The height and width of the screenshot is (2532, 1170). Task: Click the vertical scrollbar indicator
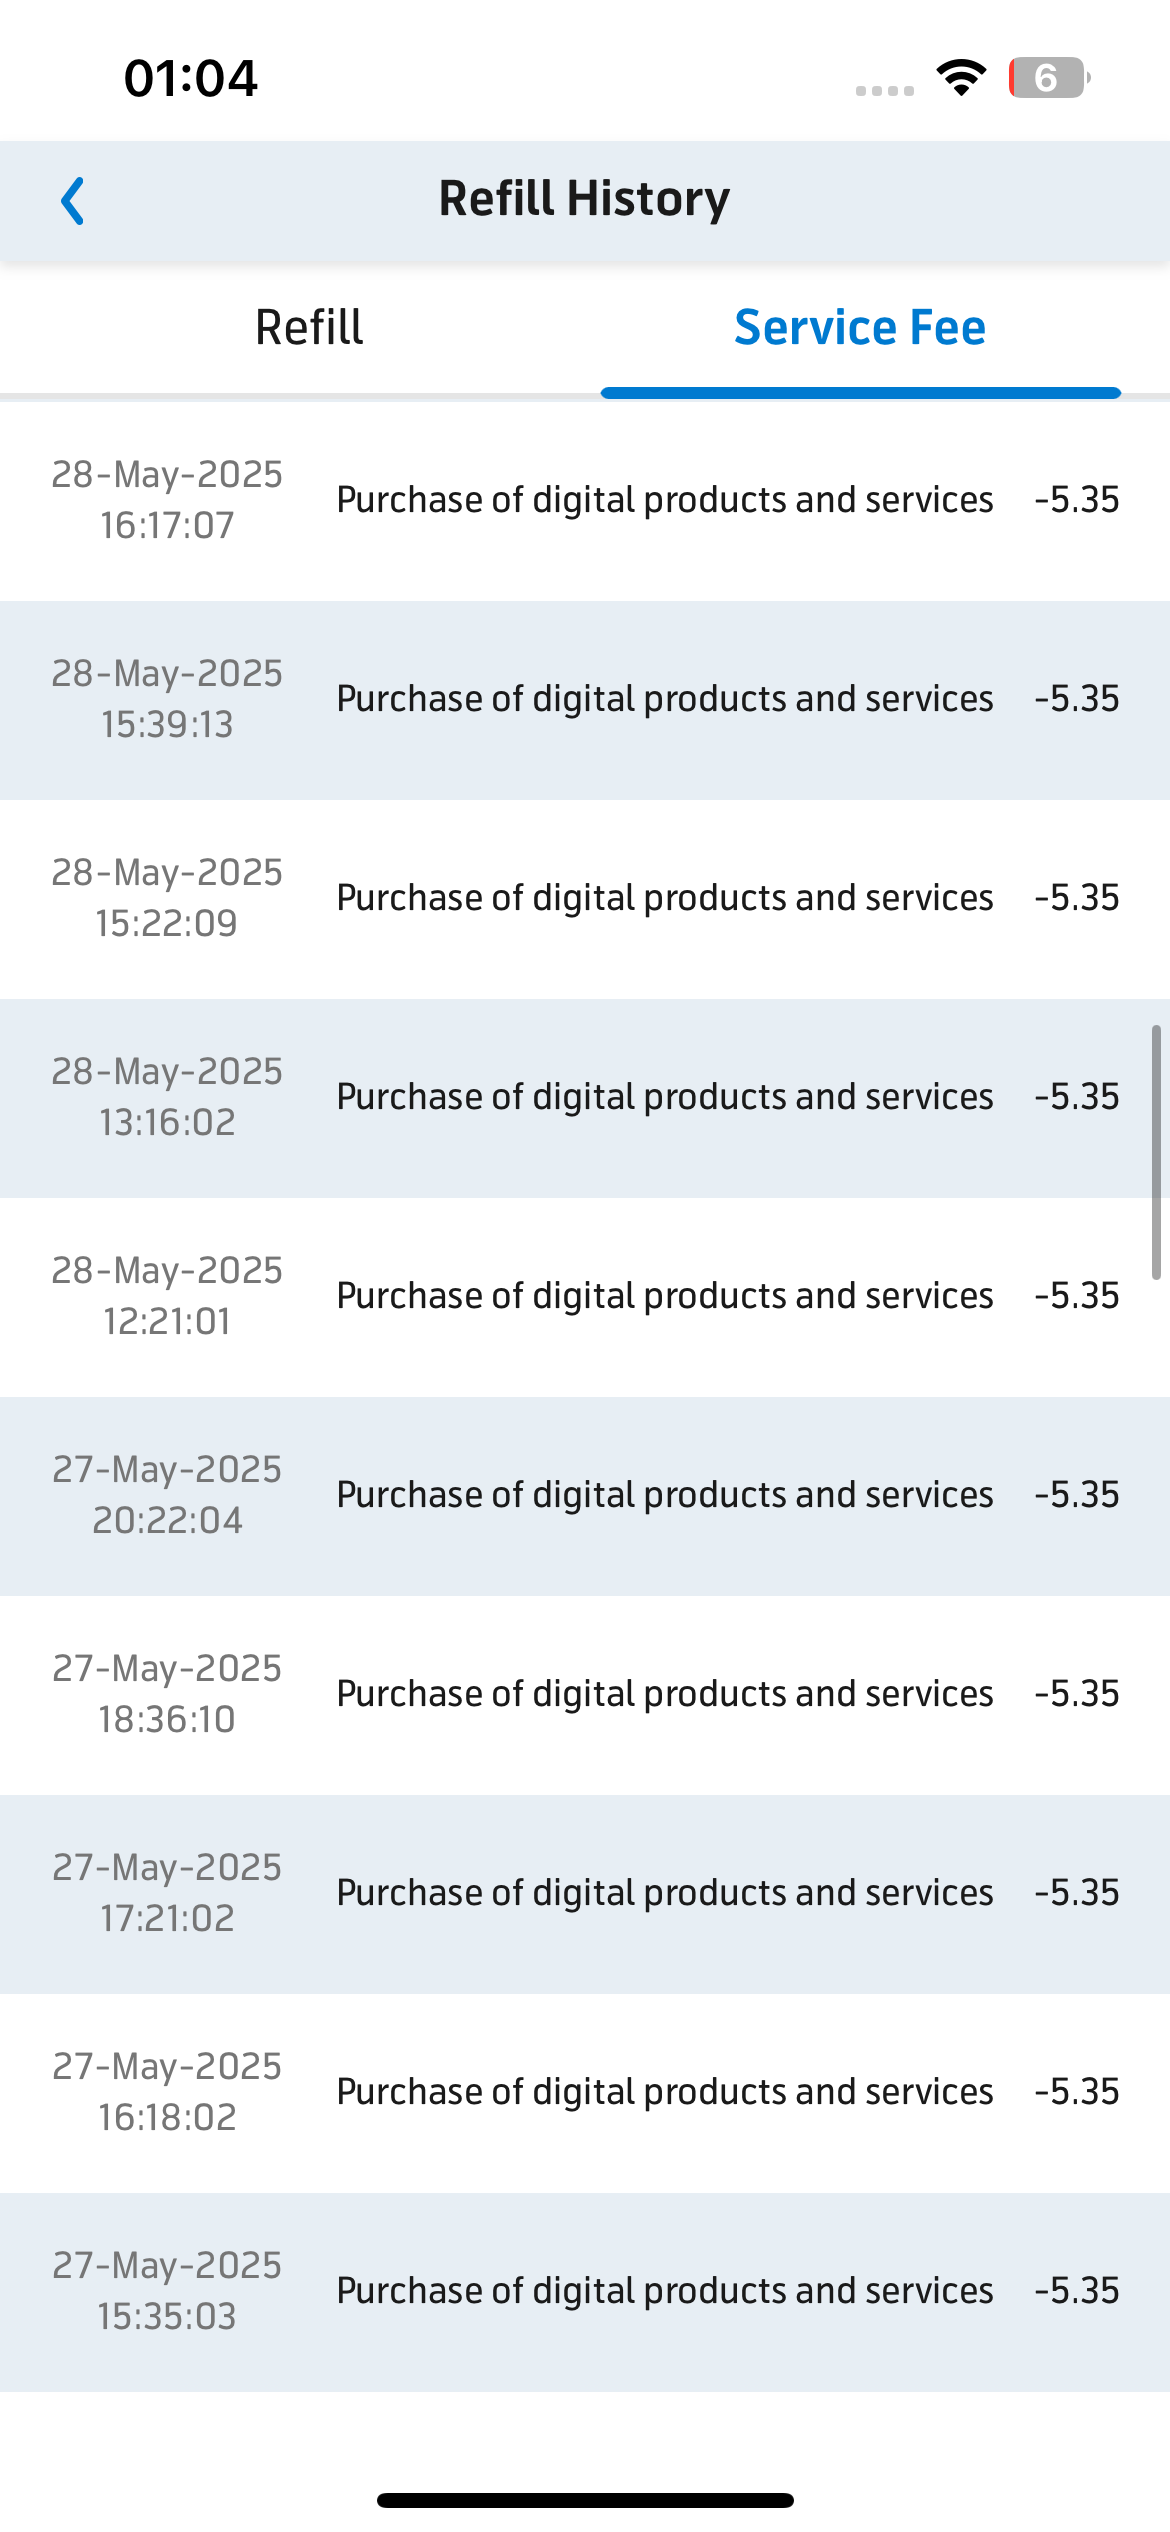1156,1152
